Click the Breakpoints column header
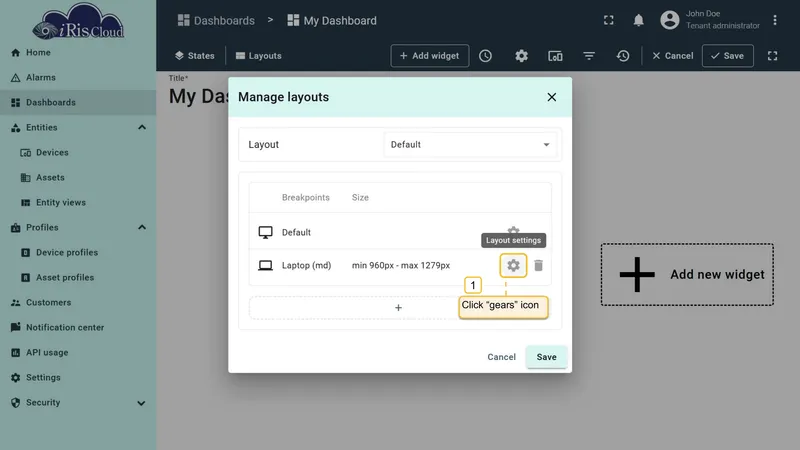 306,197
